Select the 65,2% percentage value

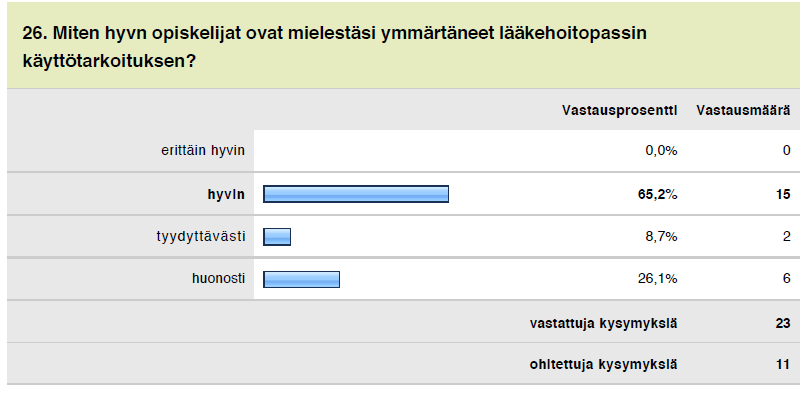658,194
